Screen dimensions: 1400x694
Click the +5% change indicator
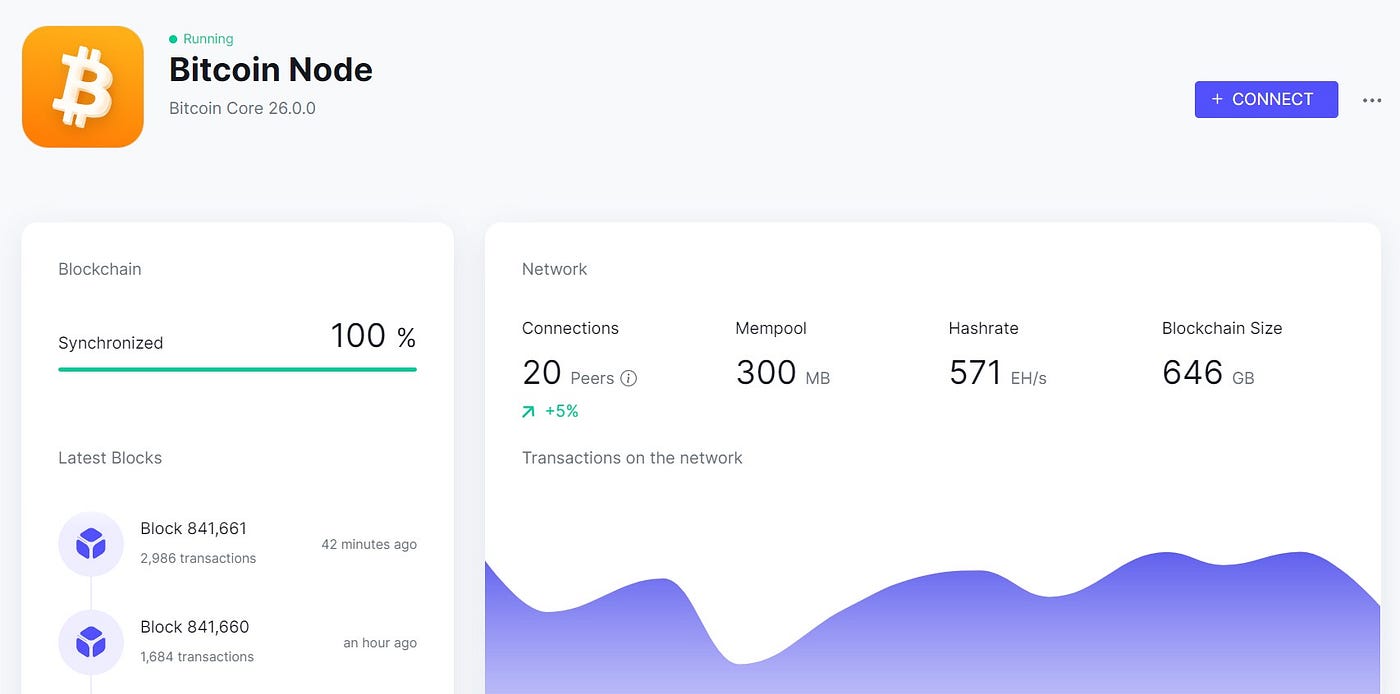550,411
